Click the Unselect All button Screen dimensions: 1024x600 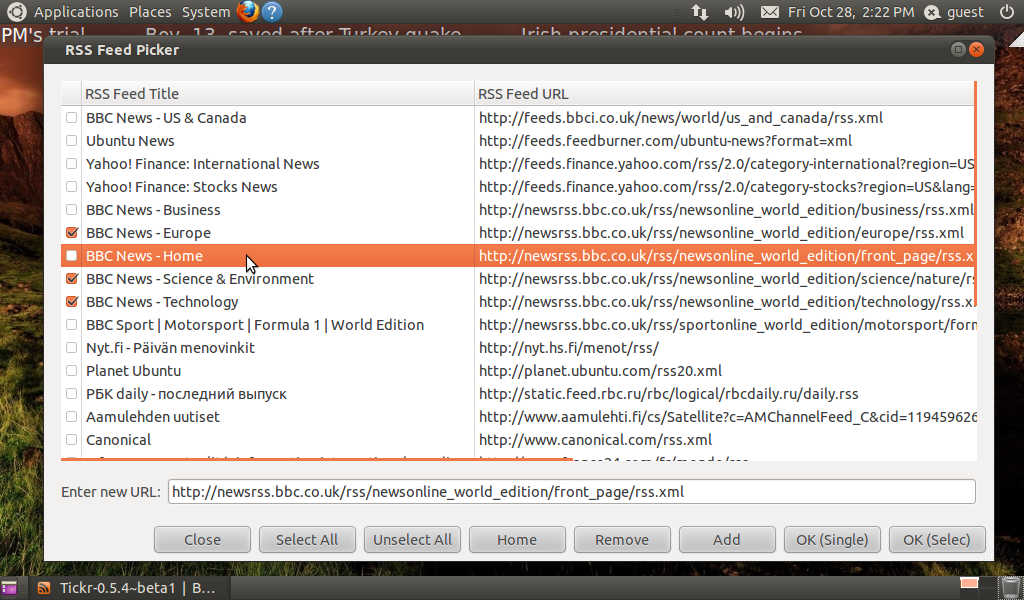tap(412, 540)
